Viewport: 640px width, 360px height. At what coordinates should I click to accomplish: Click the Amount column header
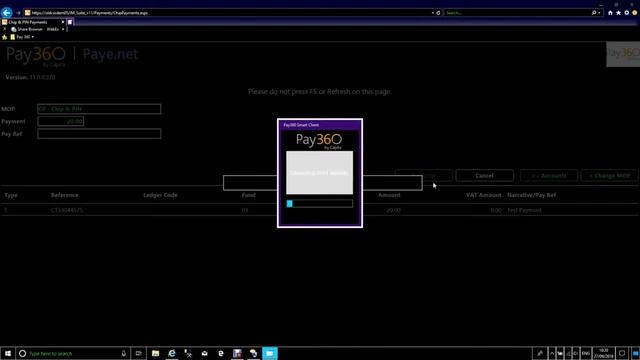click(x=389, y=195)
